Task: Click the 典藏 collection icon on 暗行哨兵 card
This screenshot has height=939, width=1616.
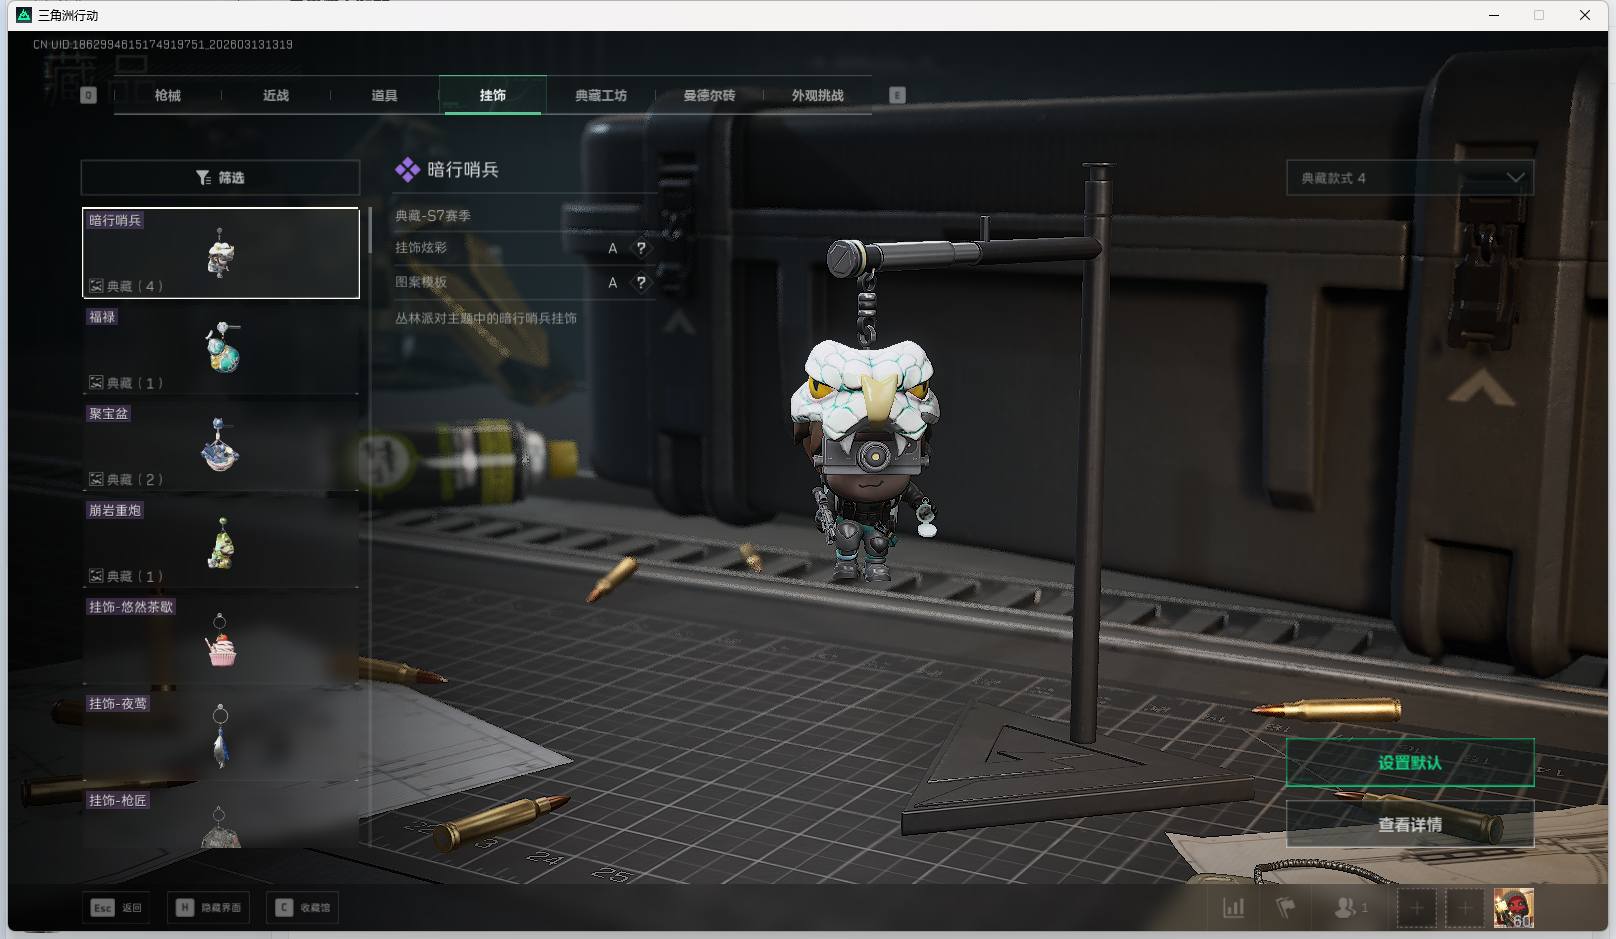Action: point(96,286)
